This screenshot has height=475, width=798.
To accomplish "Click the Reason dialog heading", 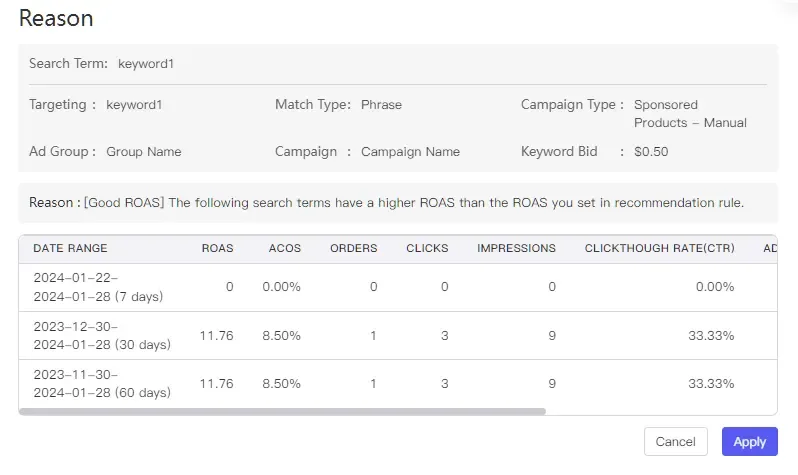I will (56, 18).
